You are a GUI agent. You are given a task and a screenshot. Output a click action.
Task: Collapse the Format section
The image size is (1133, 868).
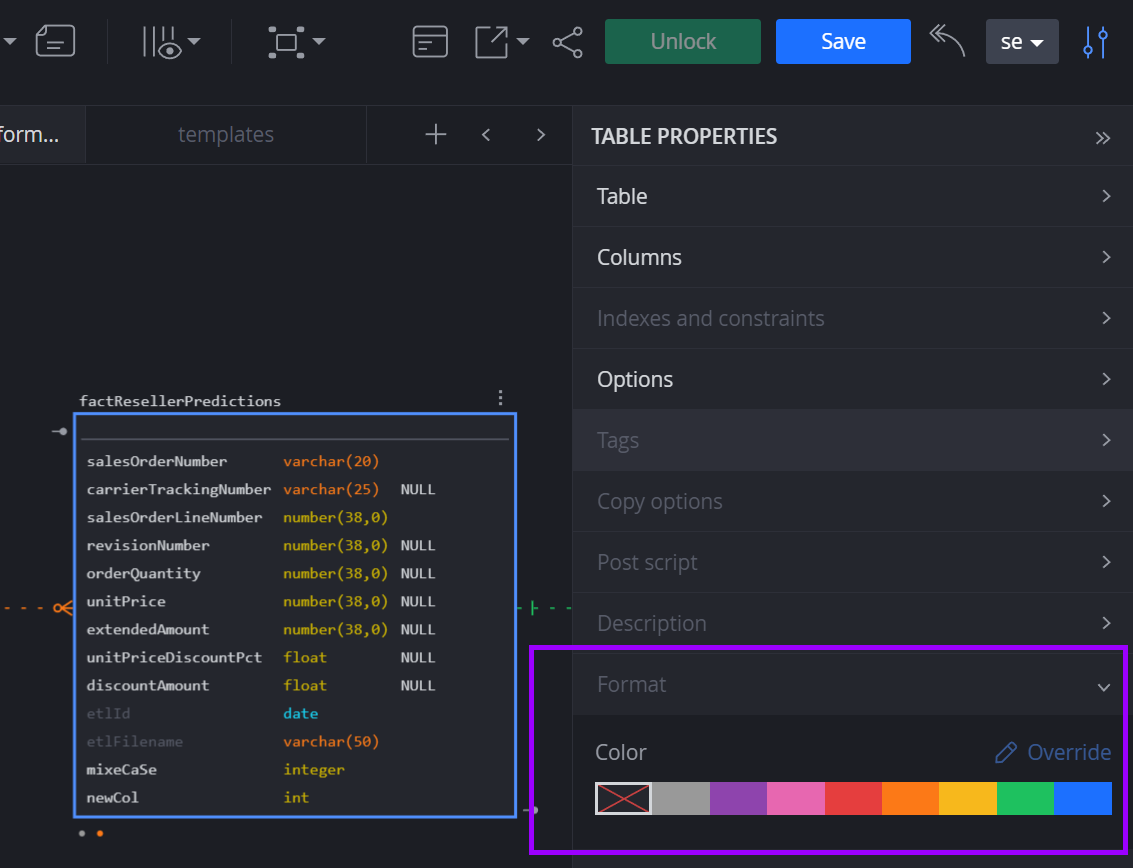click(x=1105, y=688)
